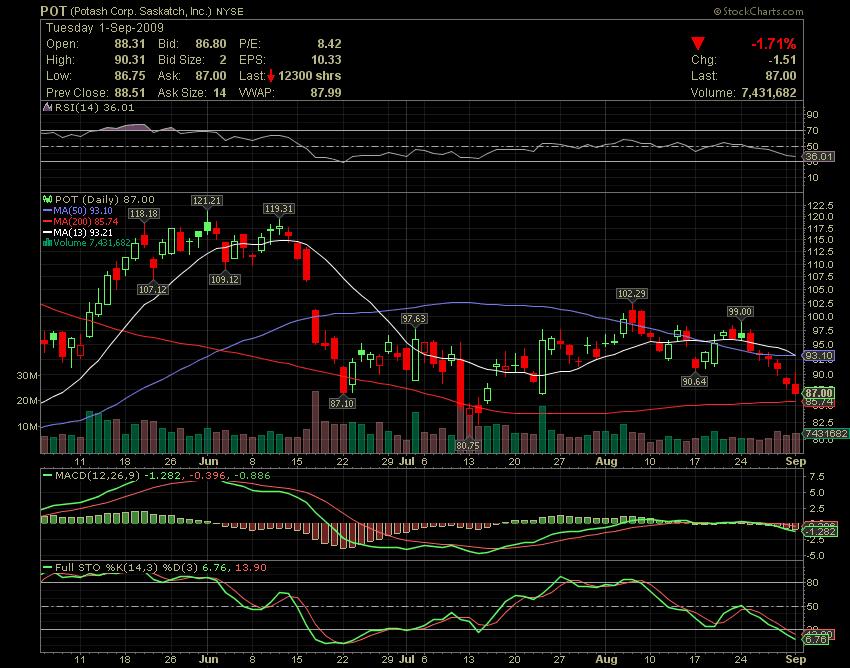Click the 97.63 price label
The height and width of the screenshot is (668, 850).
pos(414,319)
